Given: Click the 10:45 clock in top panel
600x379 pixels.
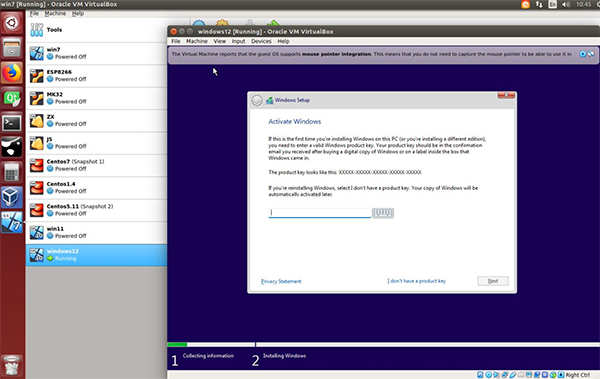Looking at the screenshot, I should 583,4.
